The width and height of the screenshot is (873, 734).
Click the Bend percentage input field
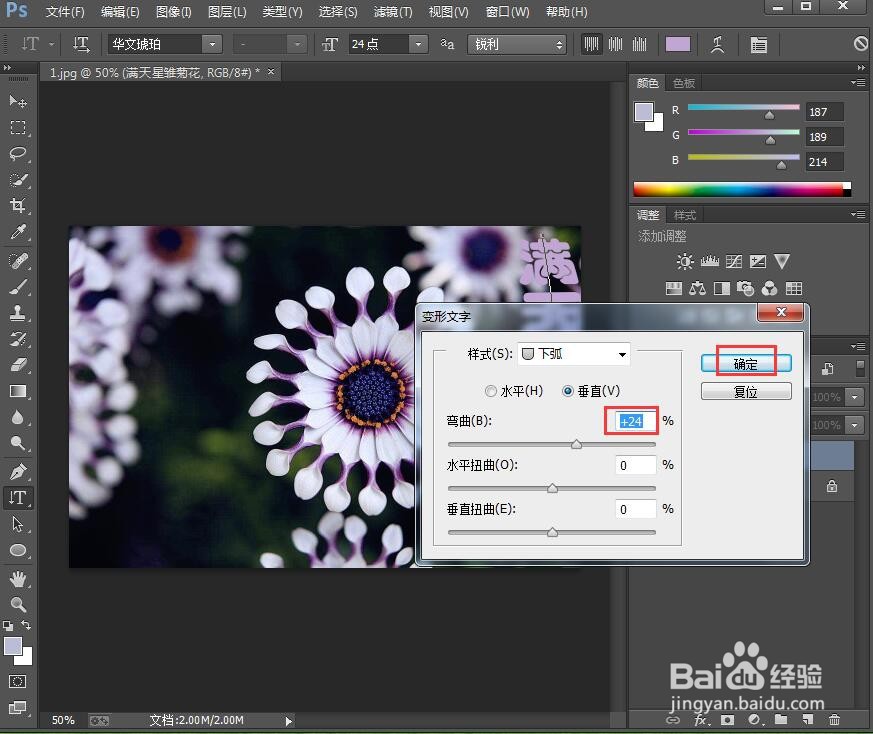[x=635, y=421]
